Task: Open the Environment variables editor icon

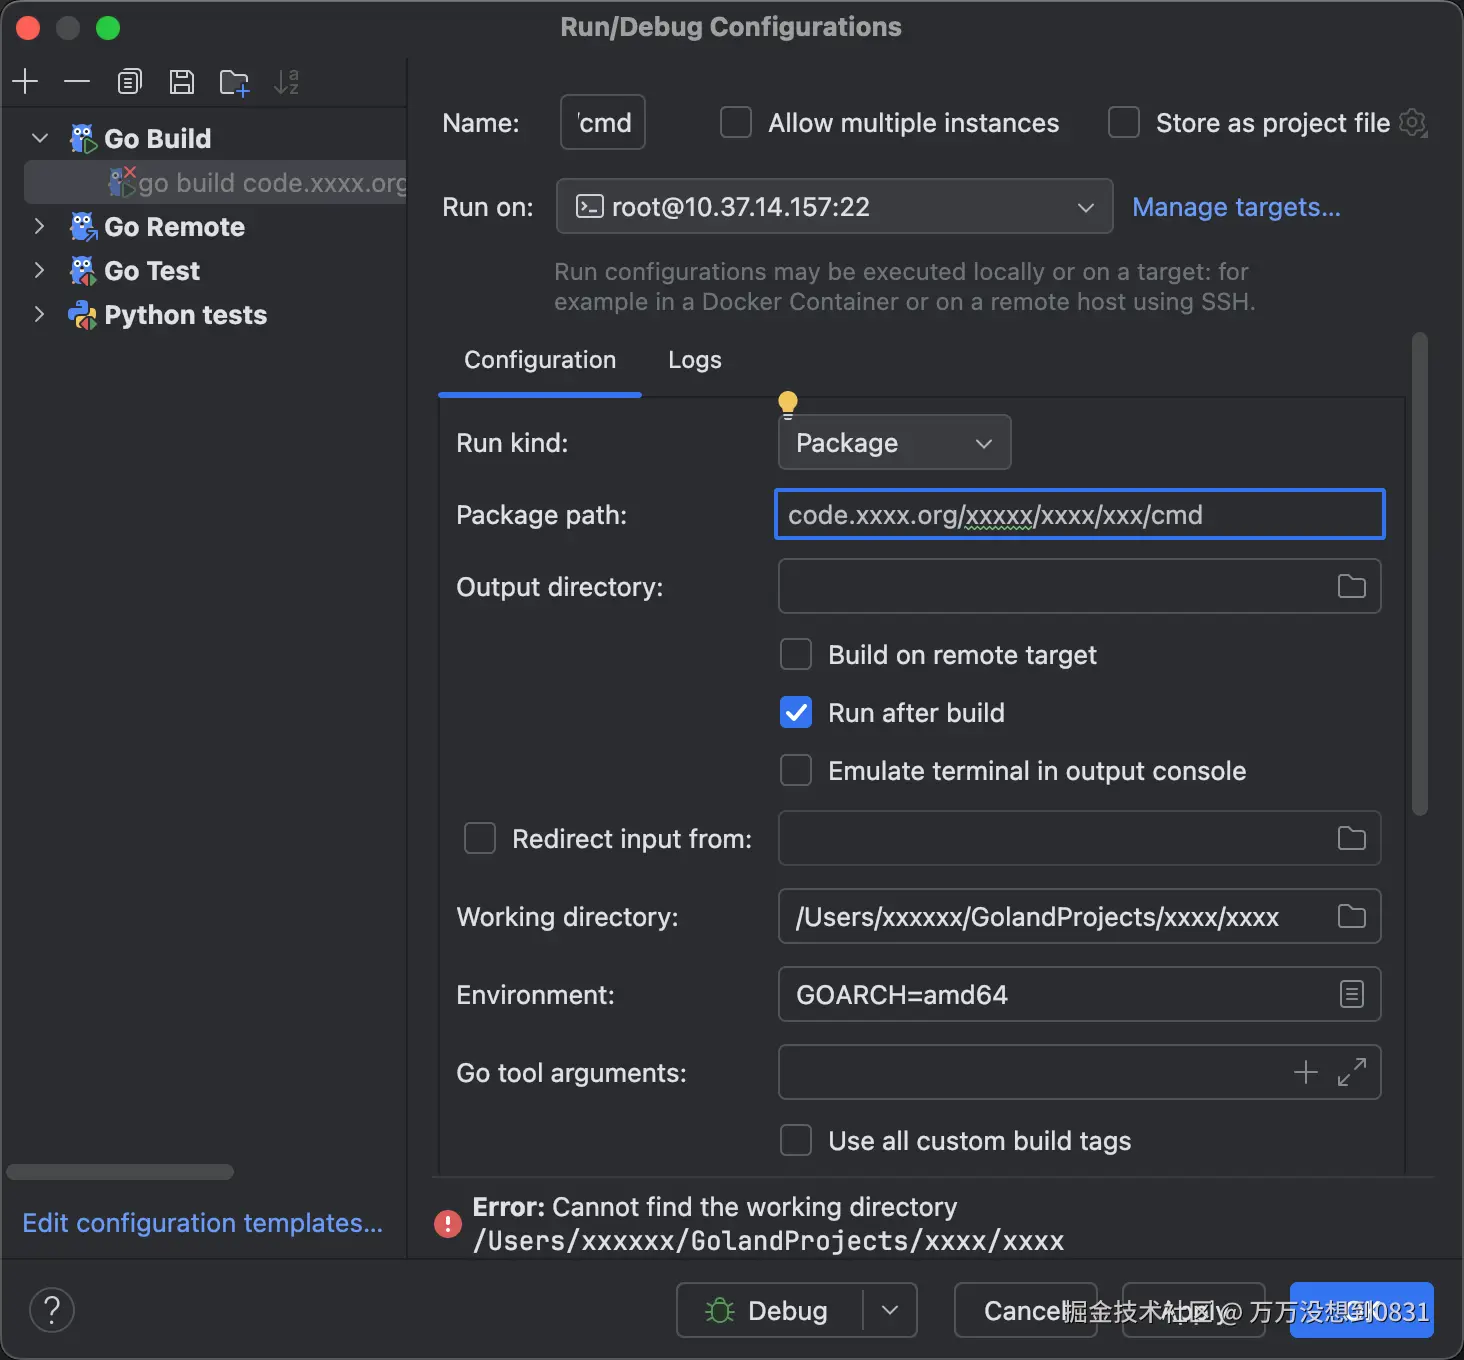Action: (x=1351, y=995)
